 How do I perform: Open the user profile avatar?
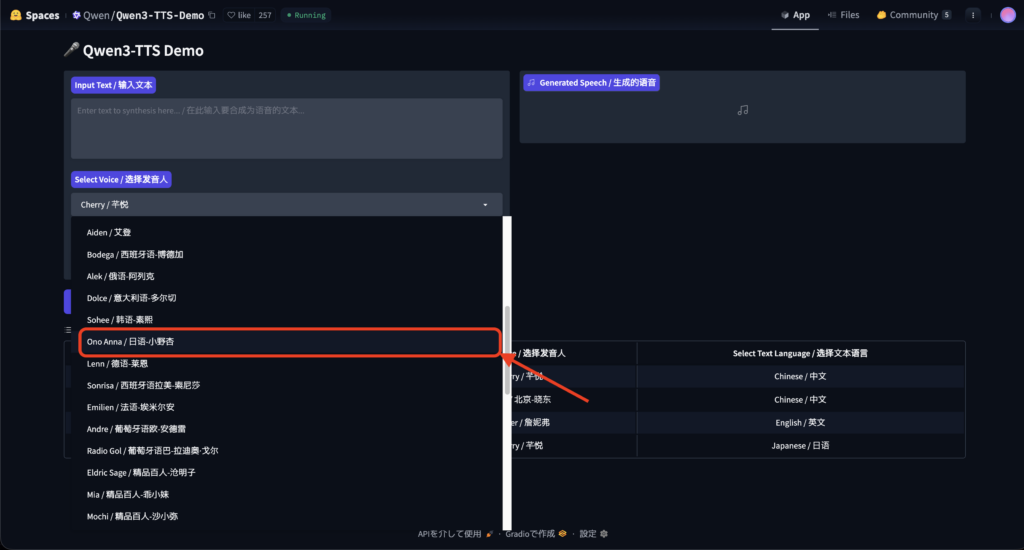[1007, 15]
